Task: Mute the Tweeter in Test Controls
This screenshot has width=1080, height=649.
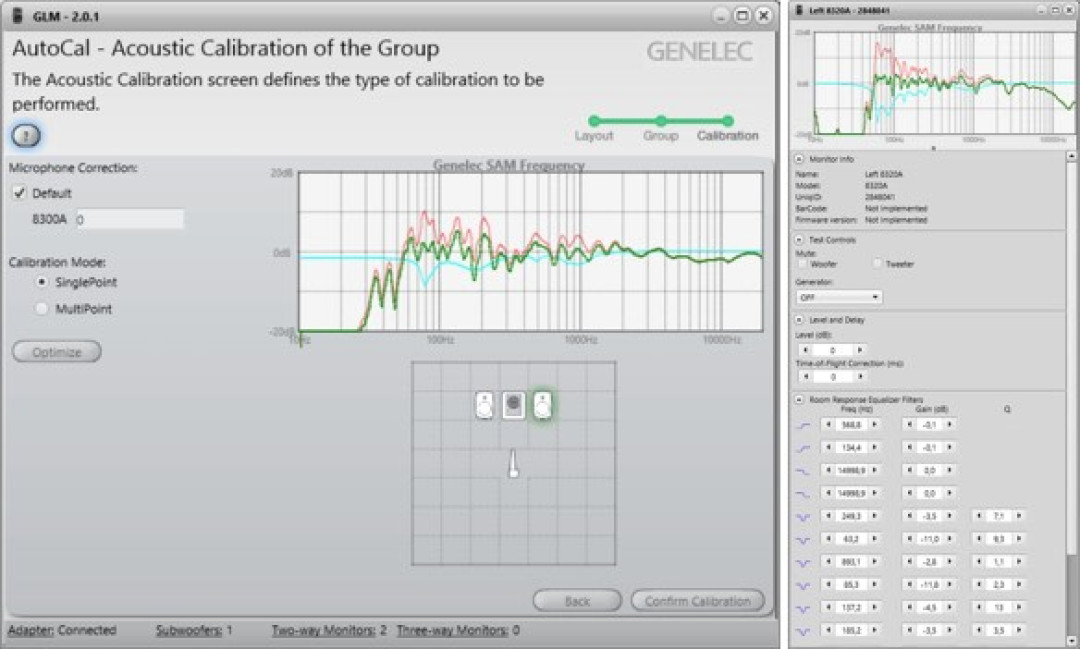Action: point(878,263)
